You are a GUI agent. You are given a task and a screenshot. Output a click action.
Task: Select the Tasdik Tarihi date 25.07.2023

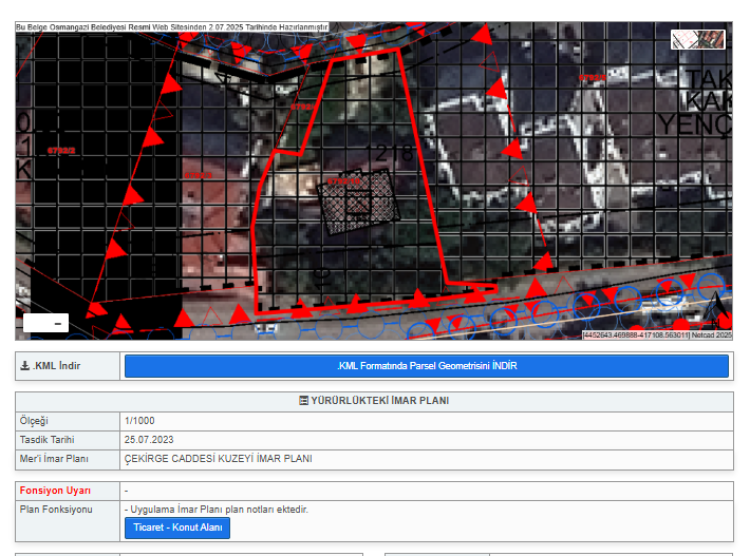pos(150,440)
